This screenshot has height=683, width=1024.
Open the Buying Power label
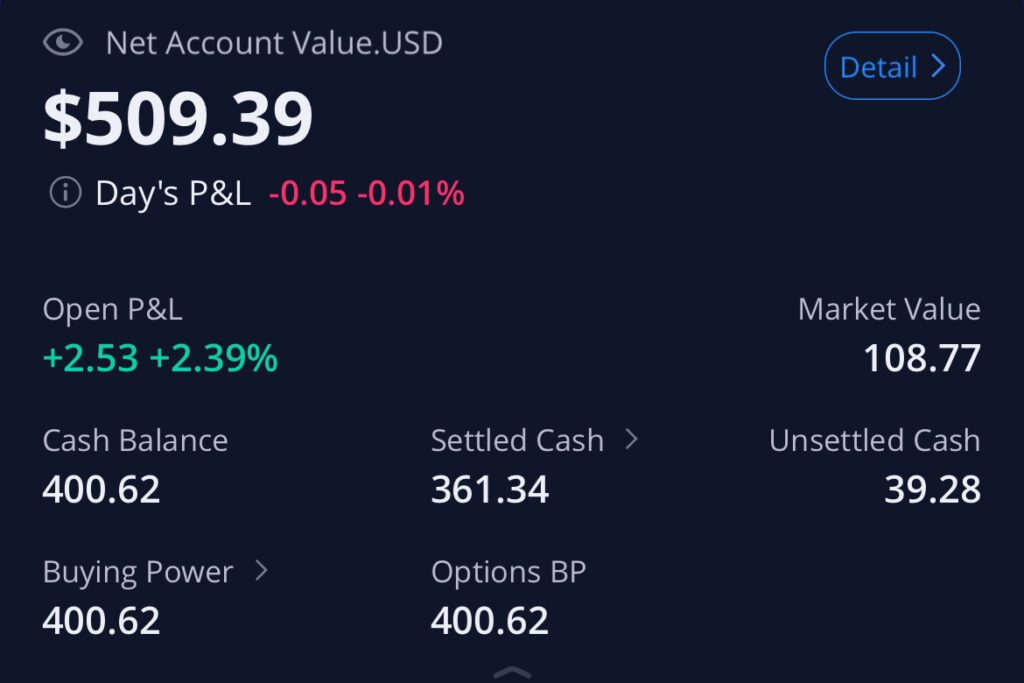137,572
